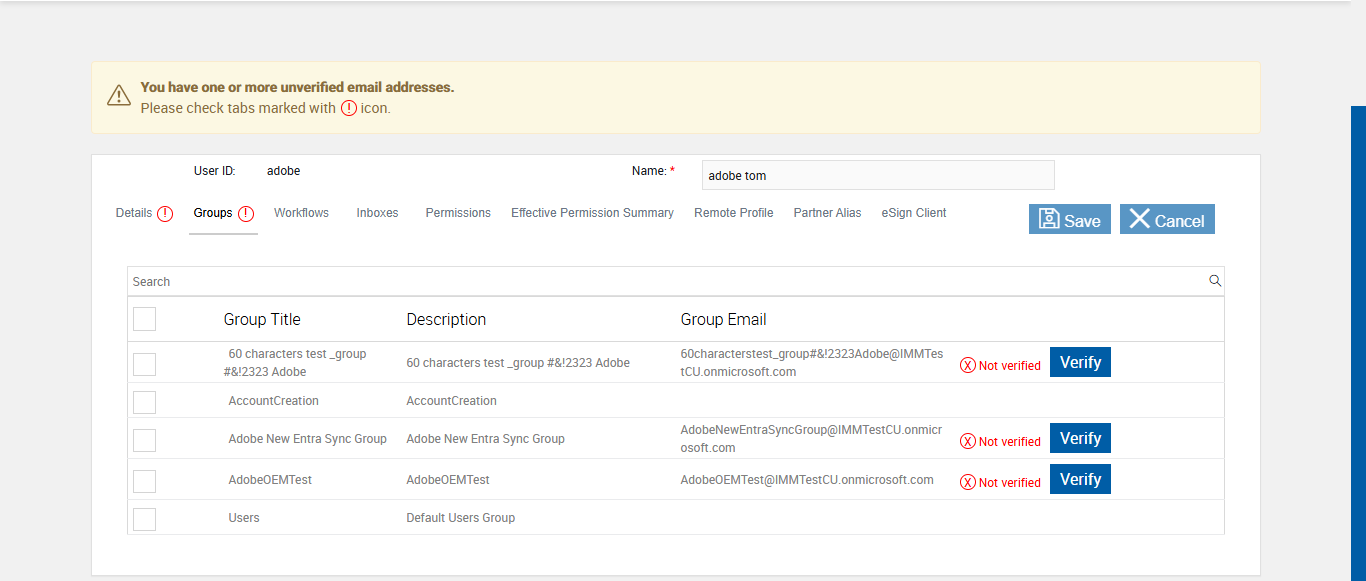Go to the Remote Profile tab
The width and height of the screenshot is (1366, 581).
(733, 213)
